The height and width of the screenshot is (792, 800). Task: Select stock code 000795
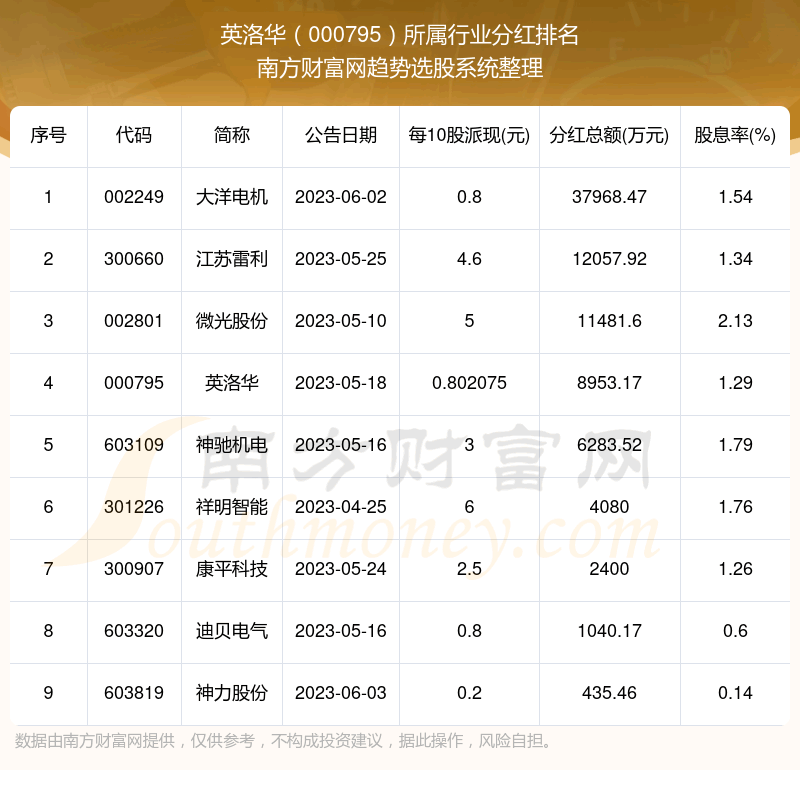coord(134,383)
